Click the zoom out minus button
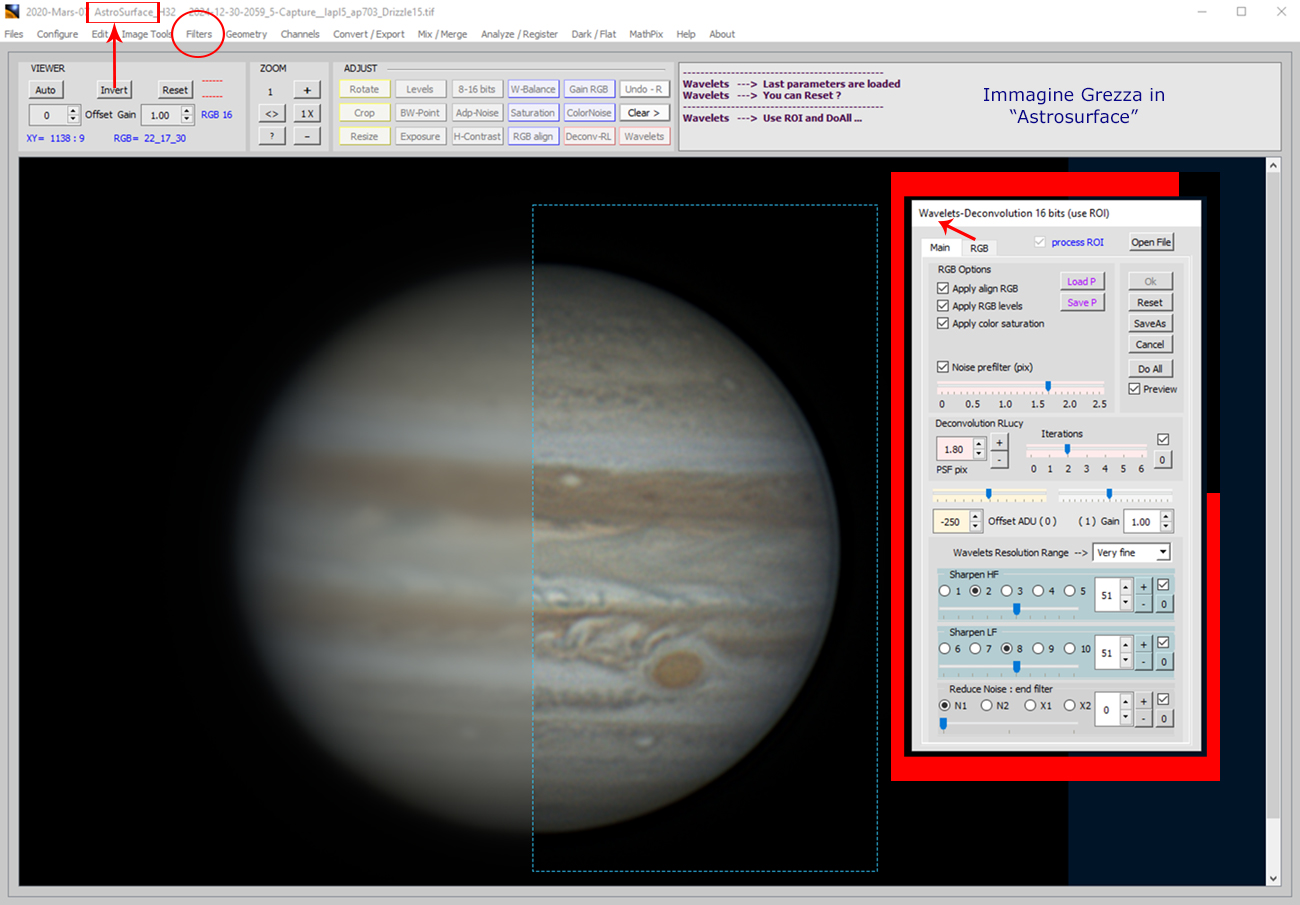Screen dimensions: 1300x905 (x=307, y=136)
